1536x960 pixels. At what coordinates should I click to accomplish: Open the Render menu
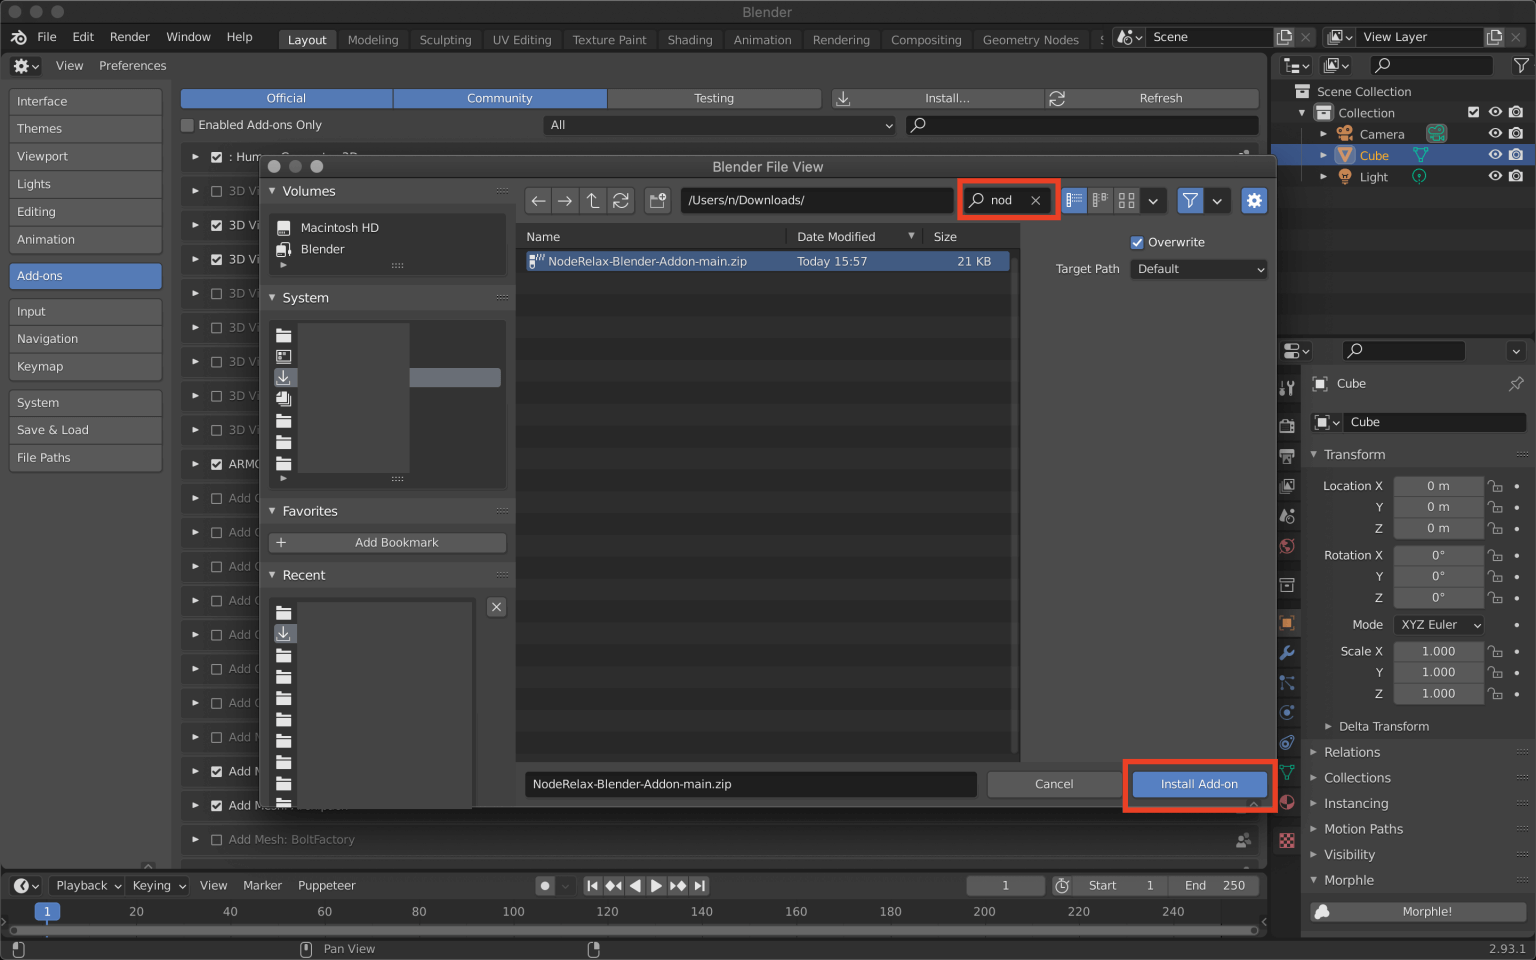pos(129,36)
